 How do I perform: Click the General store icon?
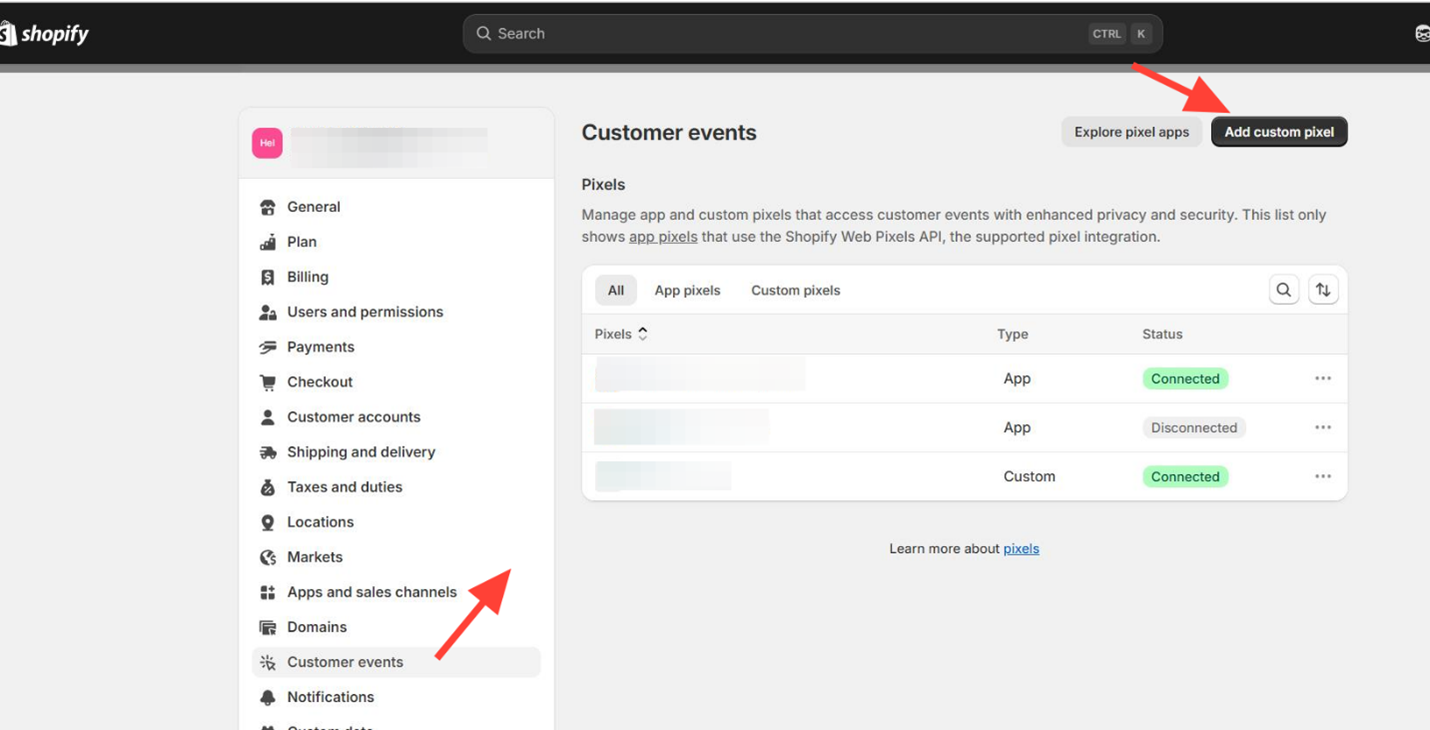coord(268,207)
